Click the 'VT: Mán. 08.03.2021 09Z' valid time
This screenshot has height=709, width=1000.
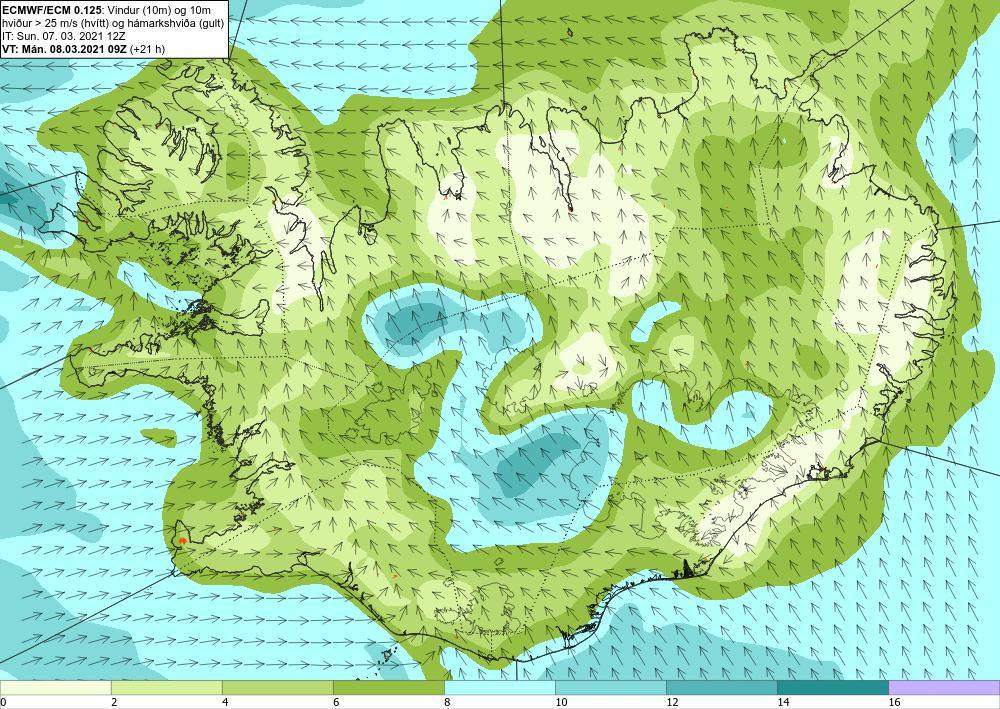click(64, 49)
